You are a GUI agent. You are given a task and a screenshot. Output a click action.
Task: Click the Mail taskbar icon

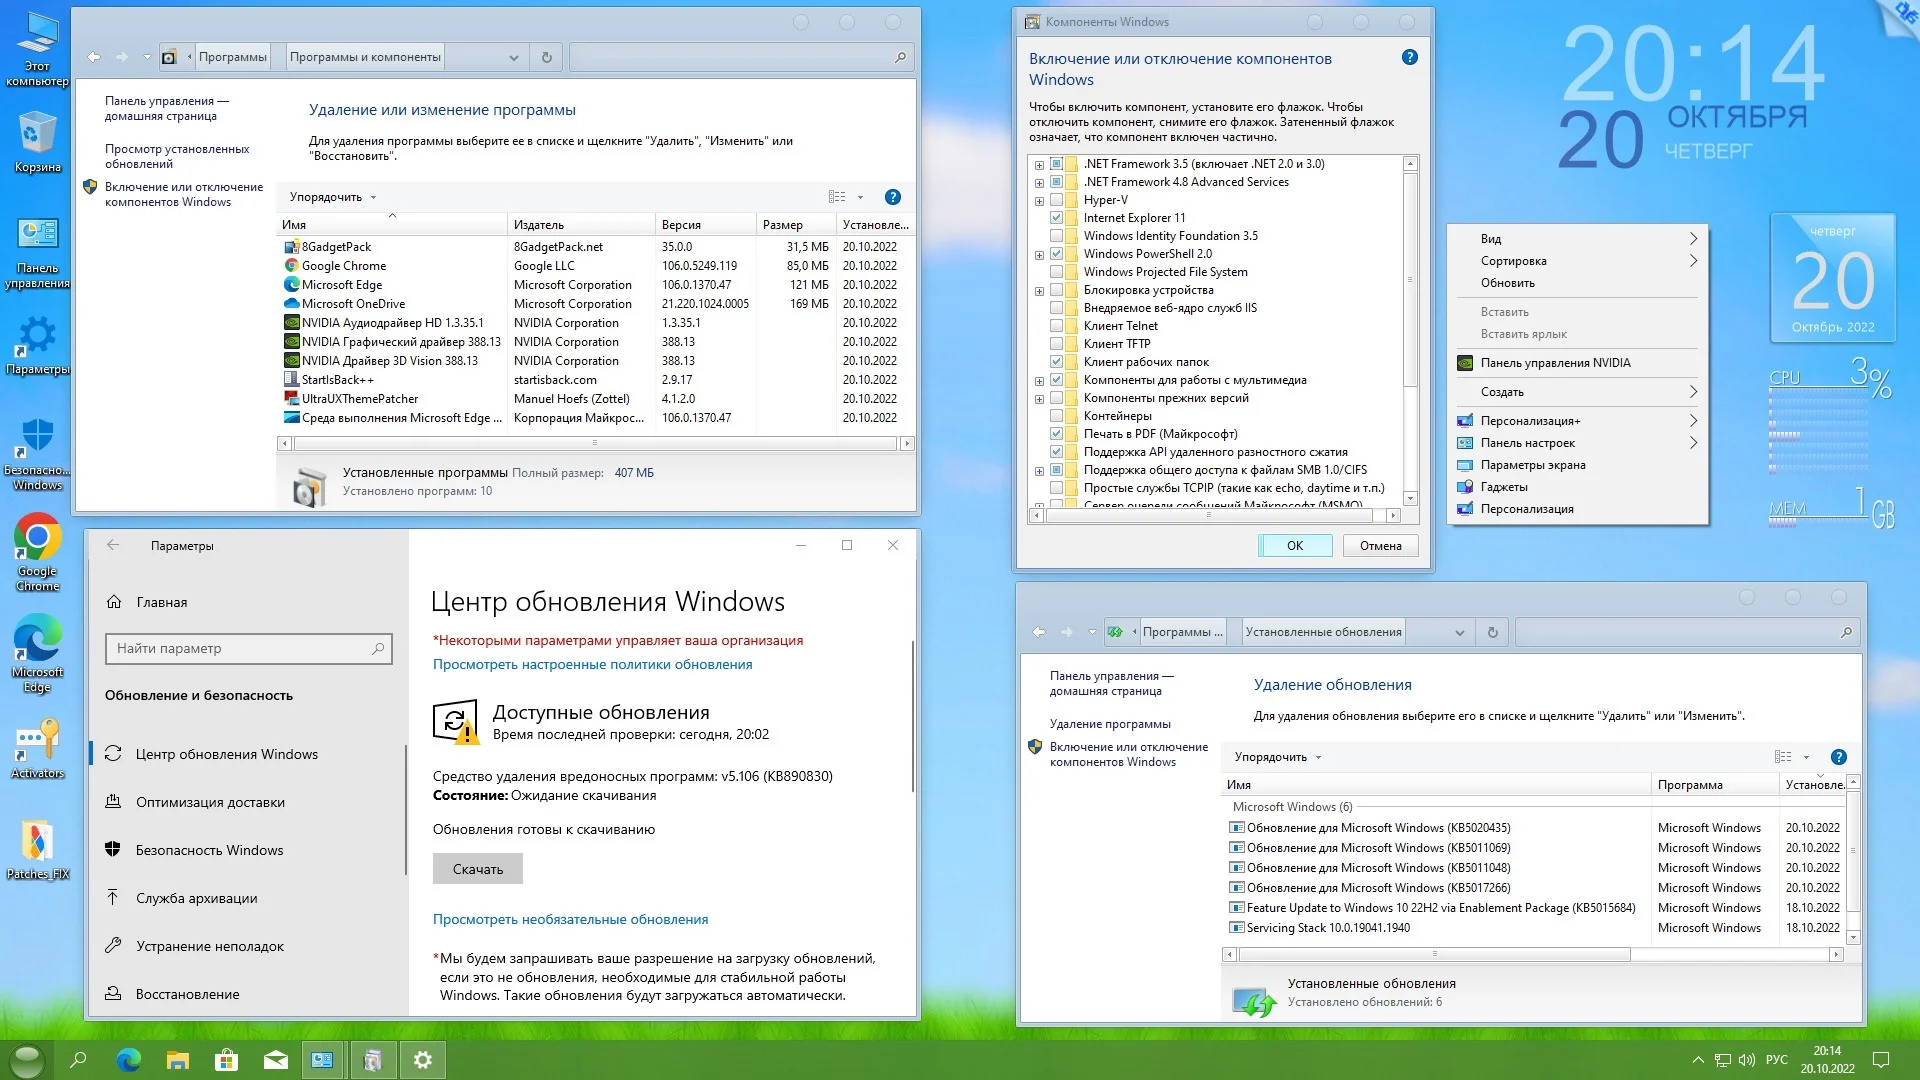point(276,1060)
